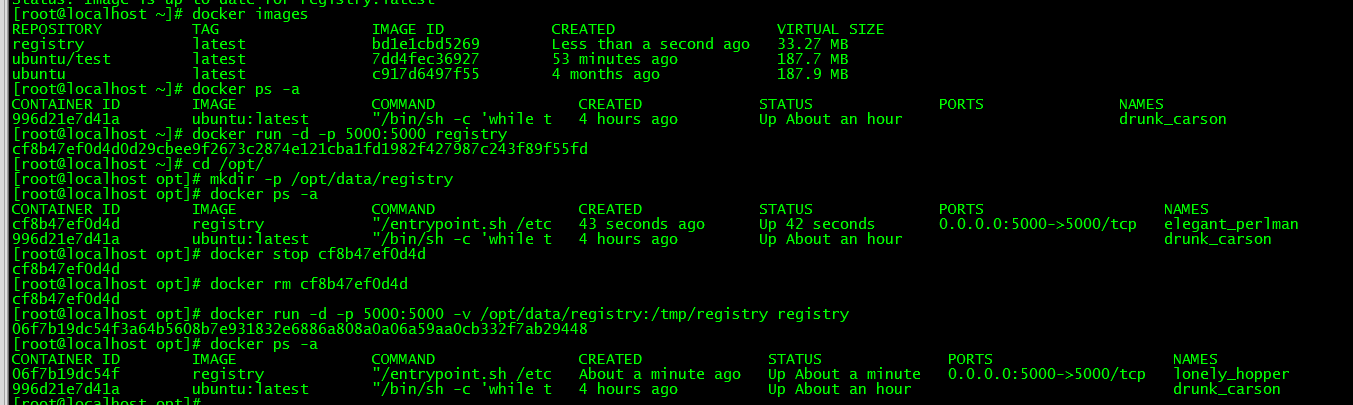
Task: Select the full hash starting 06f7b19dc54f3a64
Action: point(300,329)
